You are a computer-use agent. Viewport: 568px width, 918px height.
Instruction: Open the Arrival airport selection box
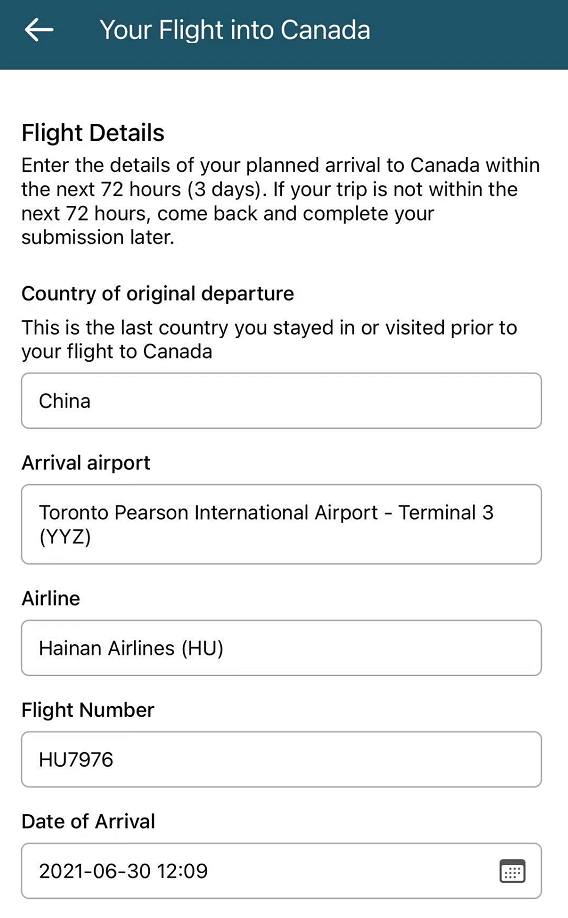(x=282, y=524)
